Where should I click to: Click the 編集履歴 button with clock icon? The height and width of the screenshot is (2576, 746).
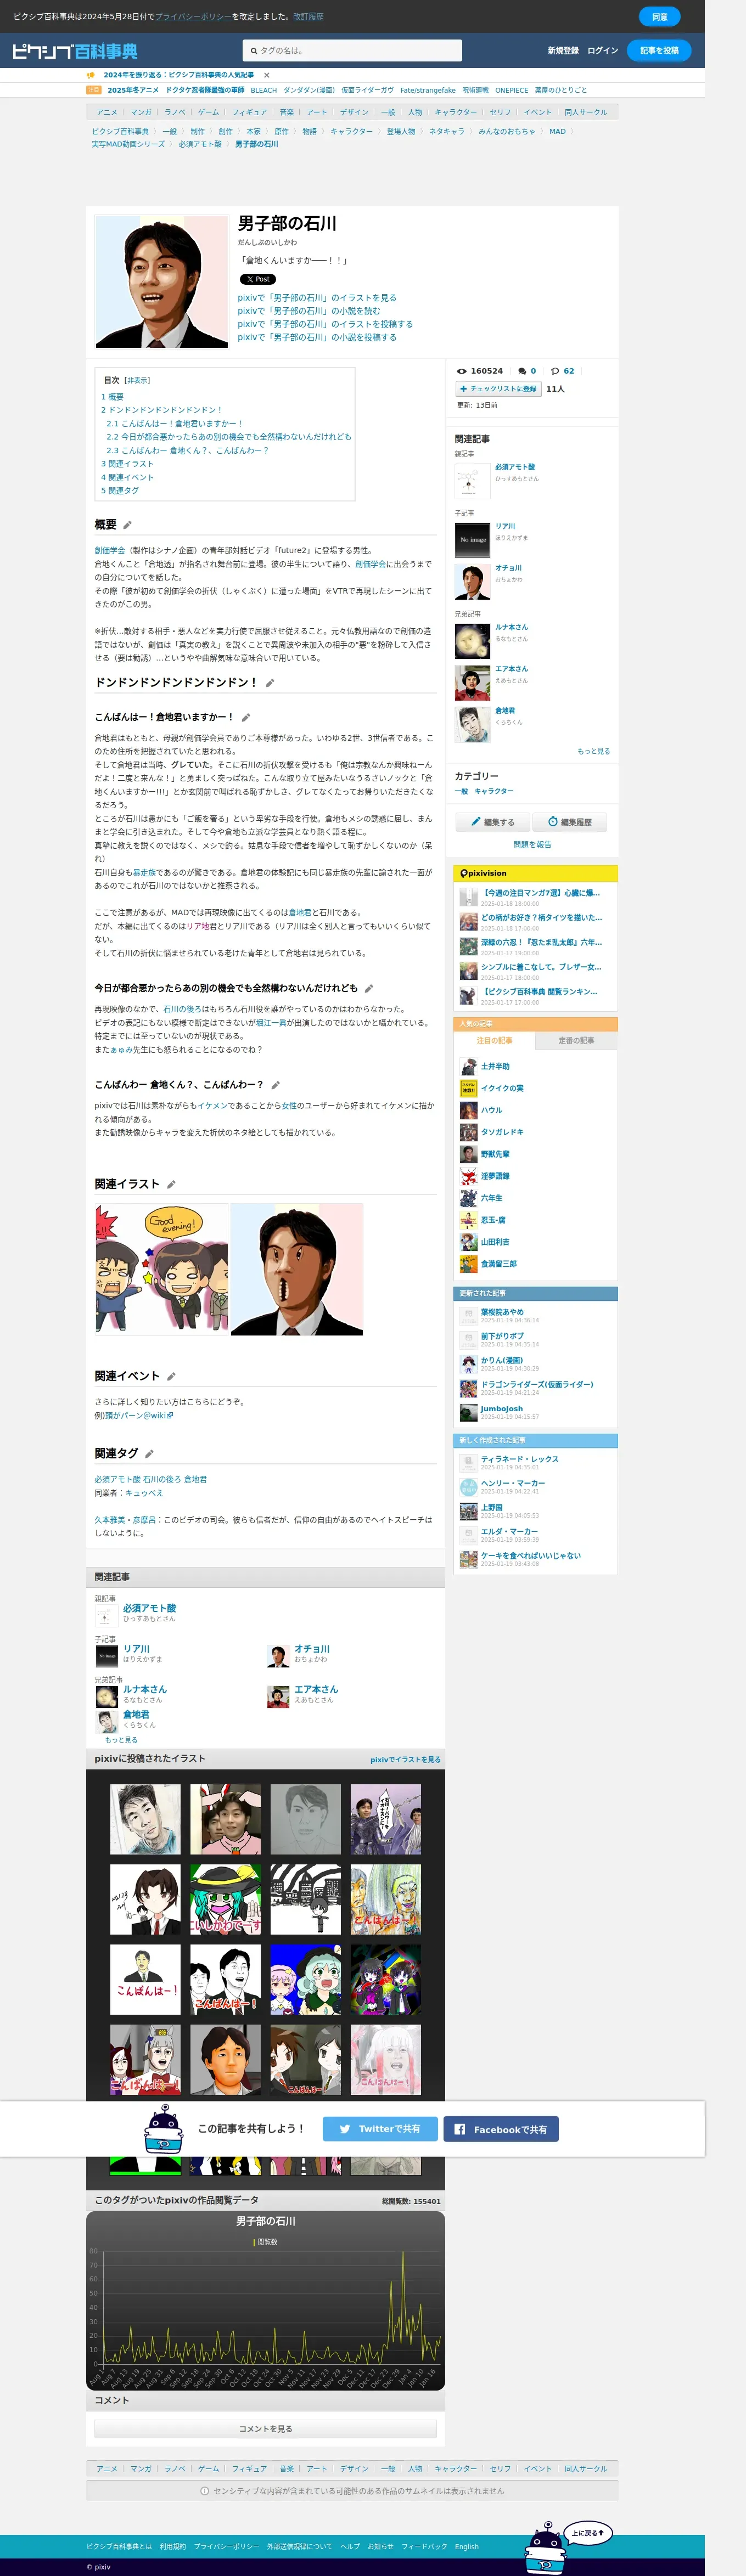570,822
